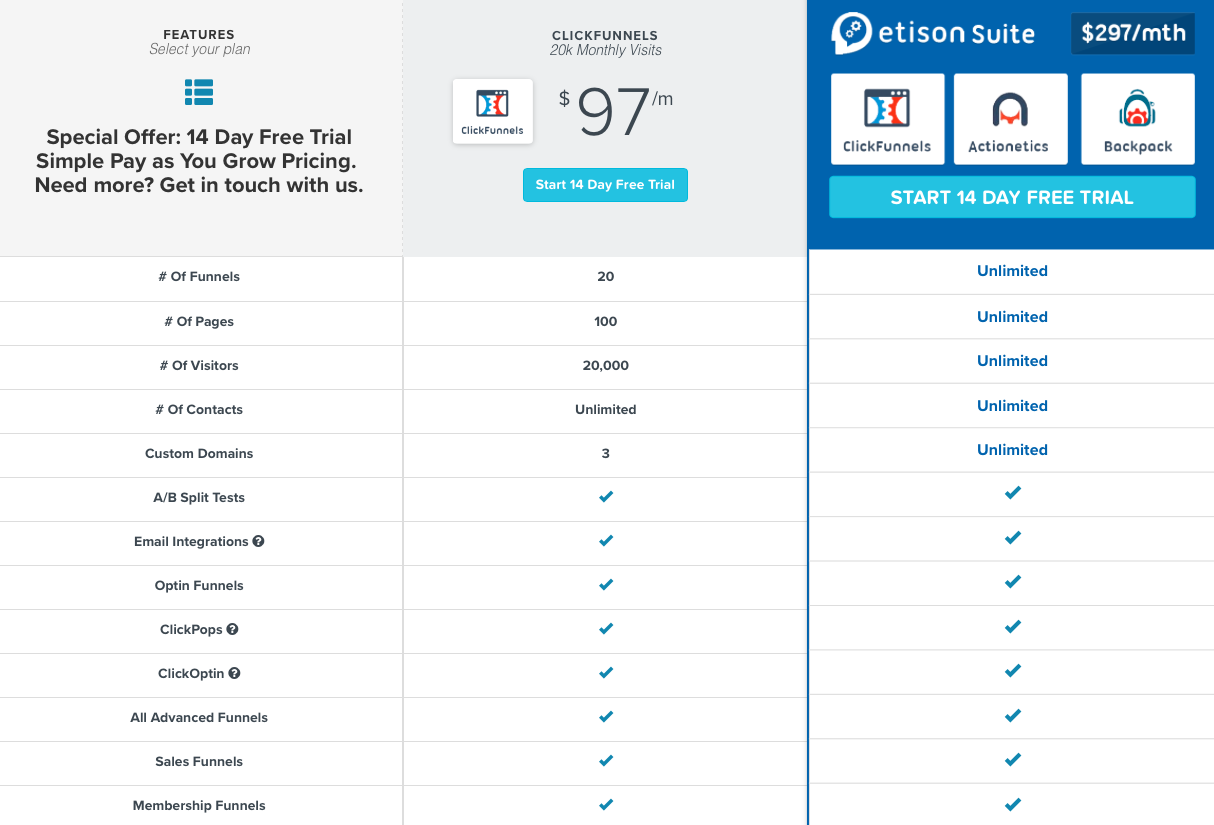Select the ClickFunnels tile in Etison Suite

[x=887, y=119]
